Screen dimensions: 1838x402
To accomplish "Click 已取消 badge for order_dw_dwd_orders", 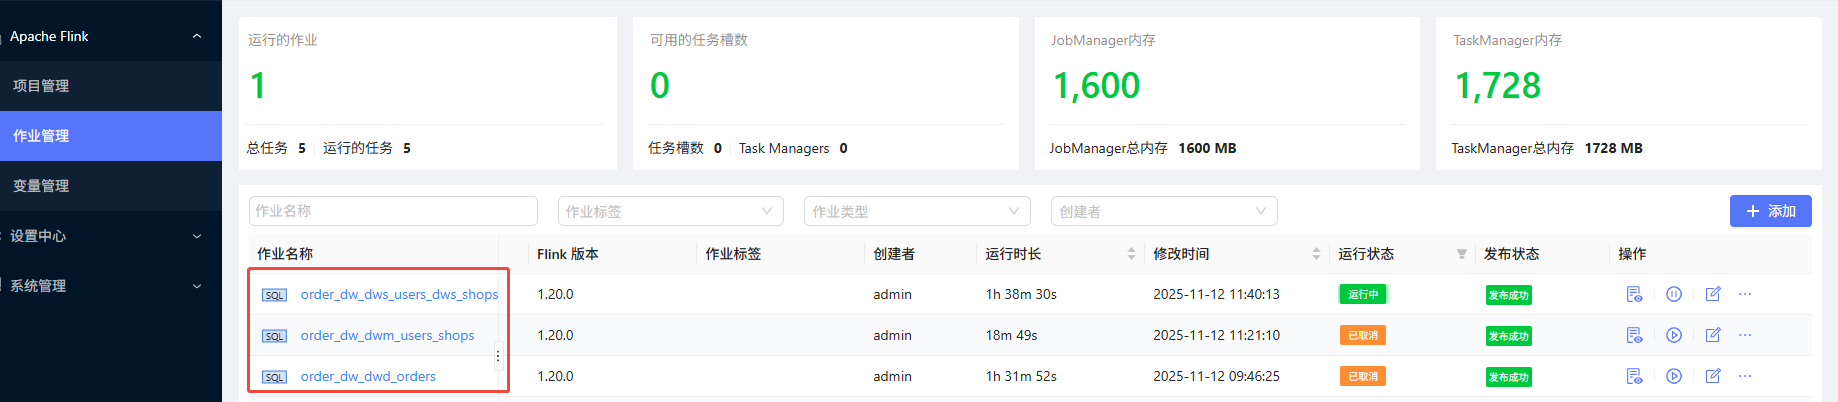I will (1362, 376).
